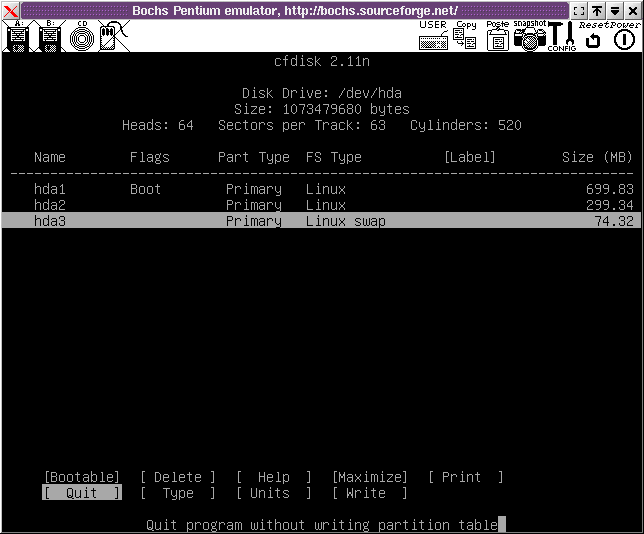Image resolution: width=644 pixels, height=534 pixels.
Task: Select the hda1 partition row
Action: point(320,189)
